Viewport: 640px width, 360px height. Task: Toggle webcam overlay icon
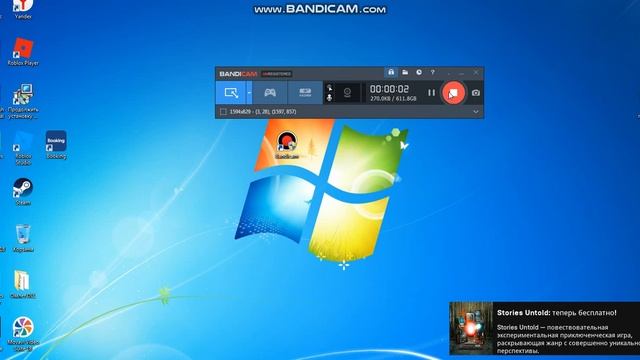(x=347, y=93)
